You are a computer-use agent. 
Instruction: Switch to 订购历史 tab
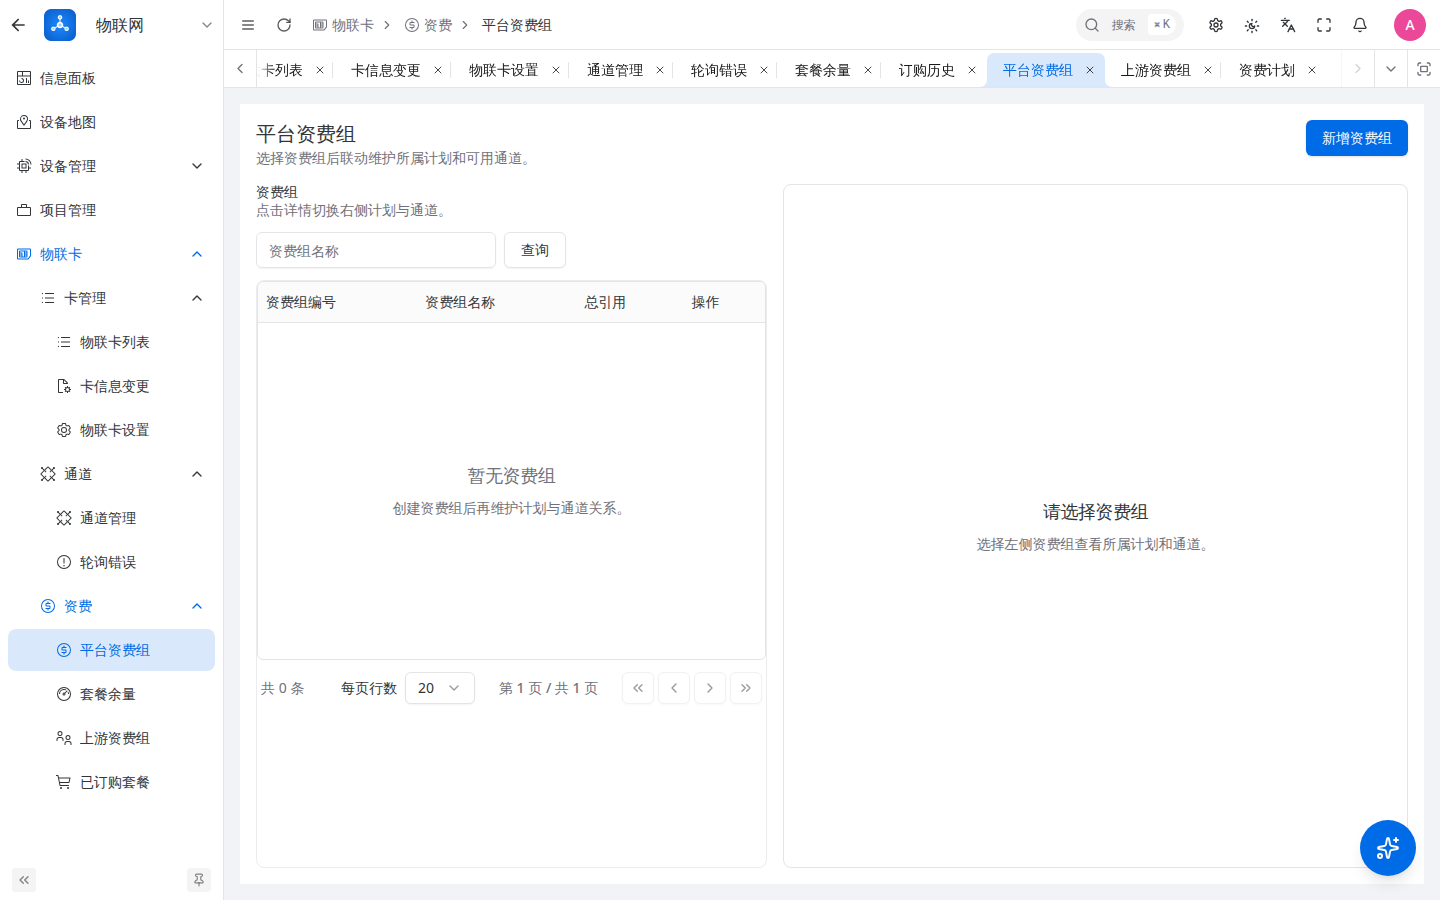click(927, 70)
